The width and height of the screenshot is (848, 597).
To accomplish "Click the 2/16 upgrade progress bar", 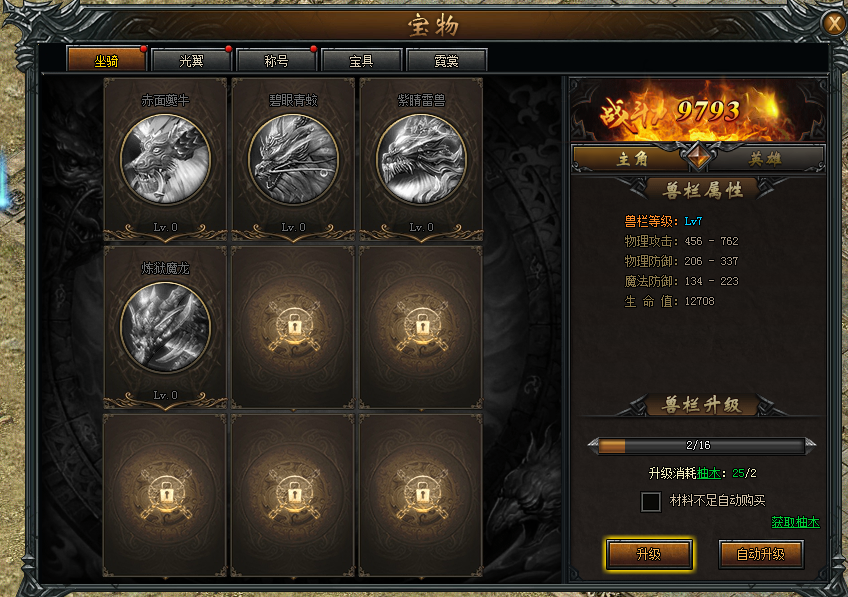I will click(x=701, y=446).
